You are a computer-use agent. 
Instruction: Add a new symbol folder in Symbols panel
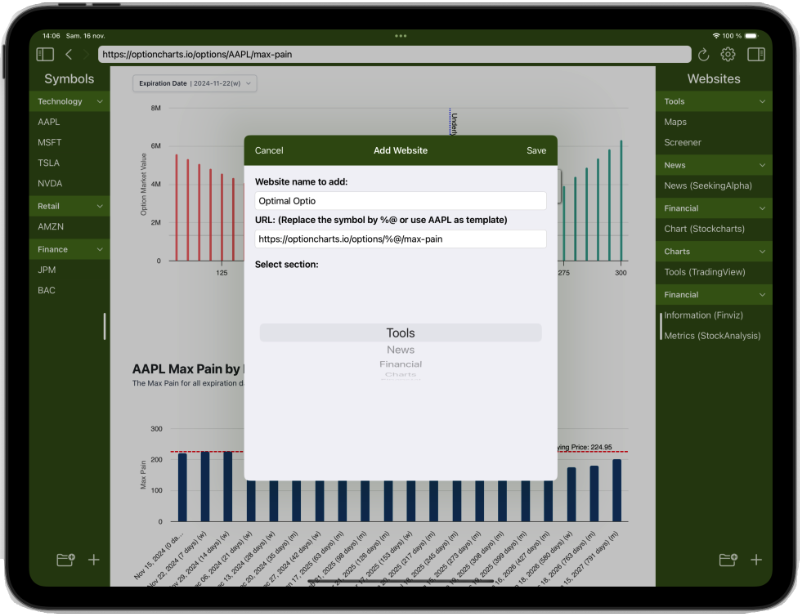click(x=66, y=560)
